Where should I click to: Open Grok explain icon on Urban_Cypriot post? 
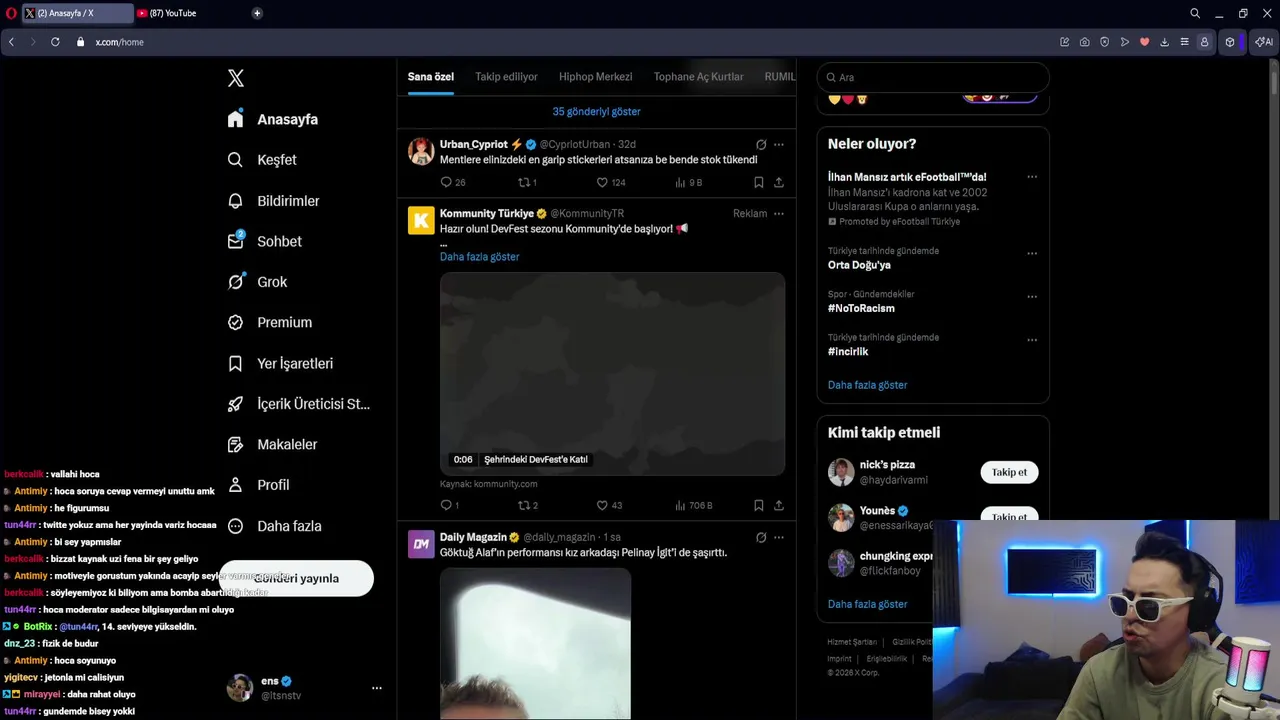761,144
